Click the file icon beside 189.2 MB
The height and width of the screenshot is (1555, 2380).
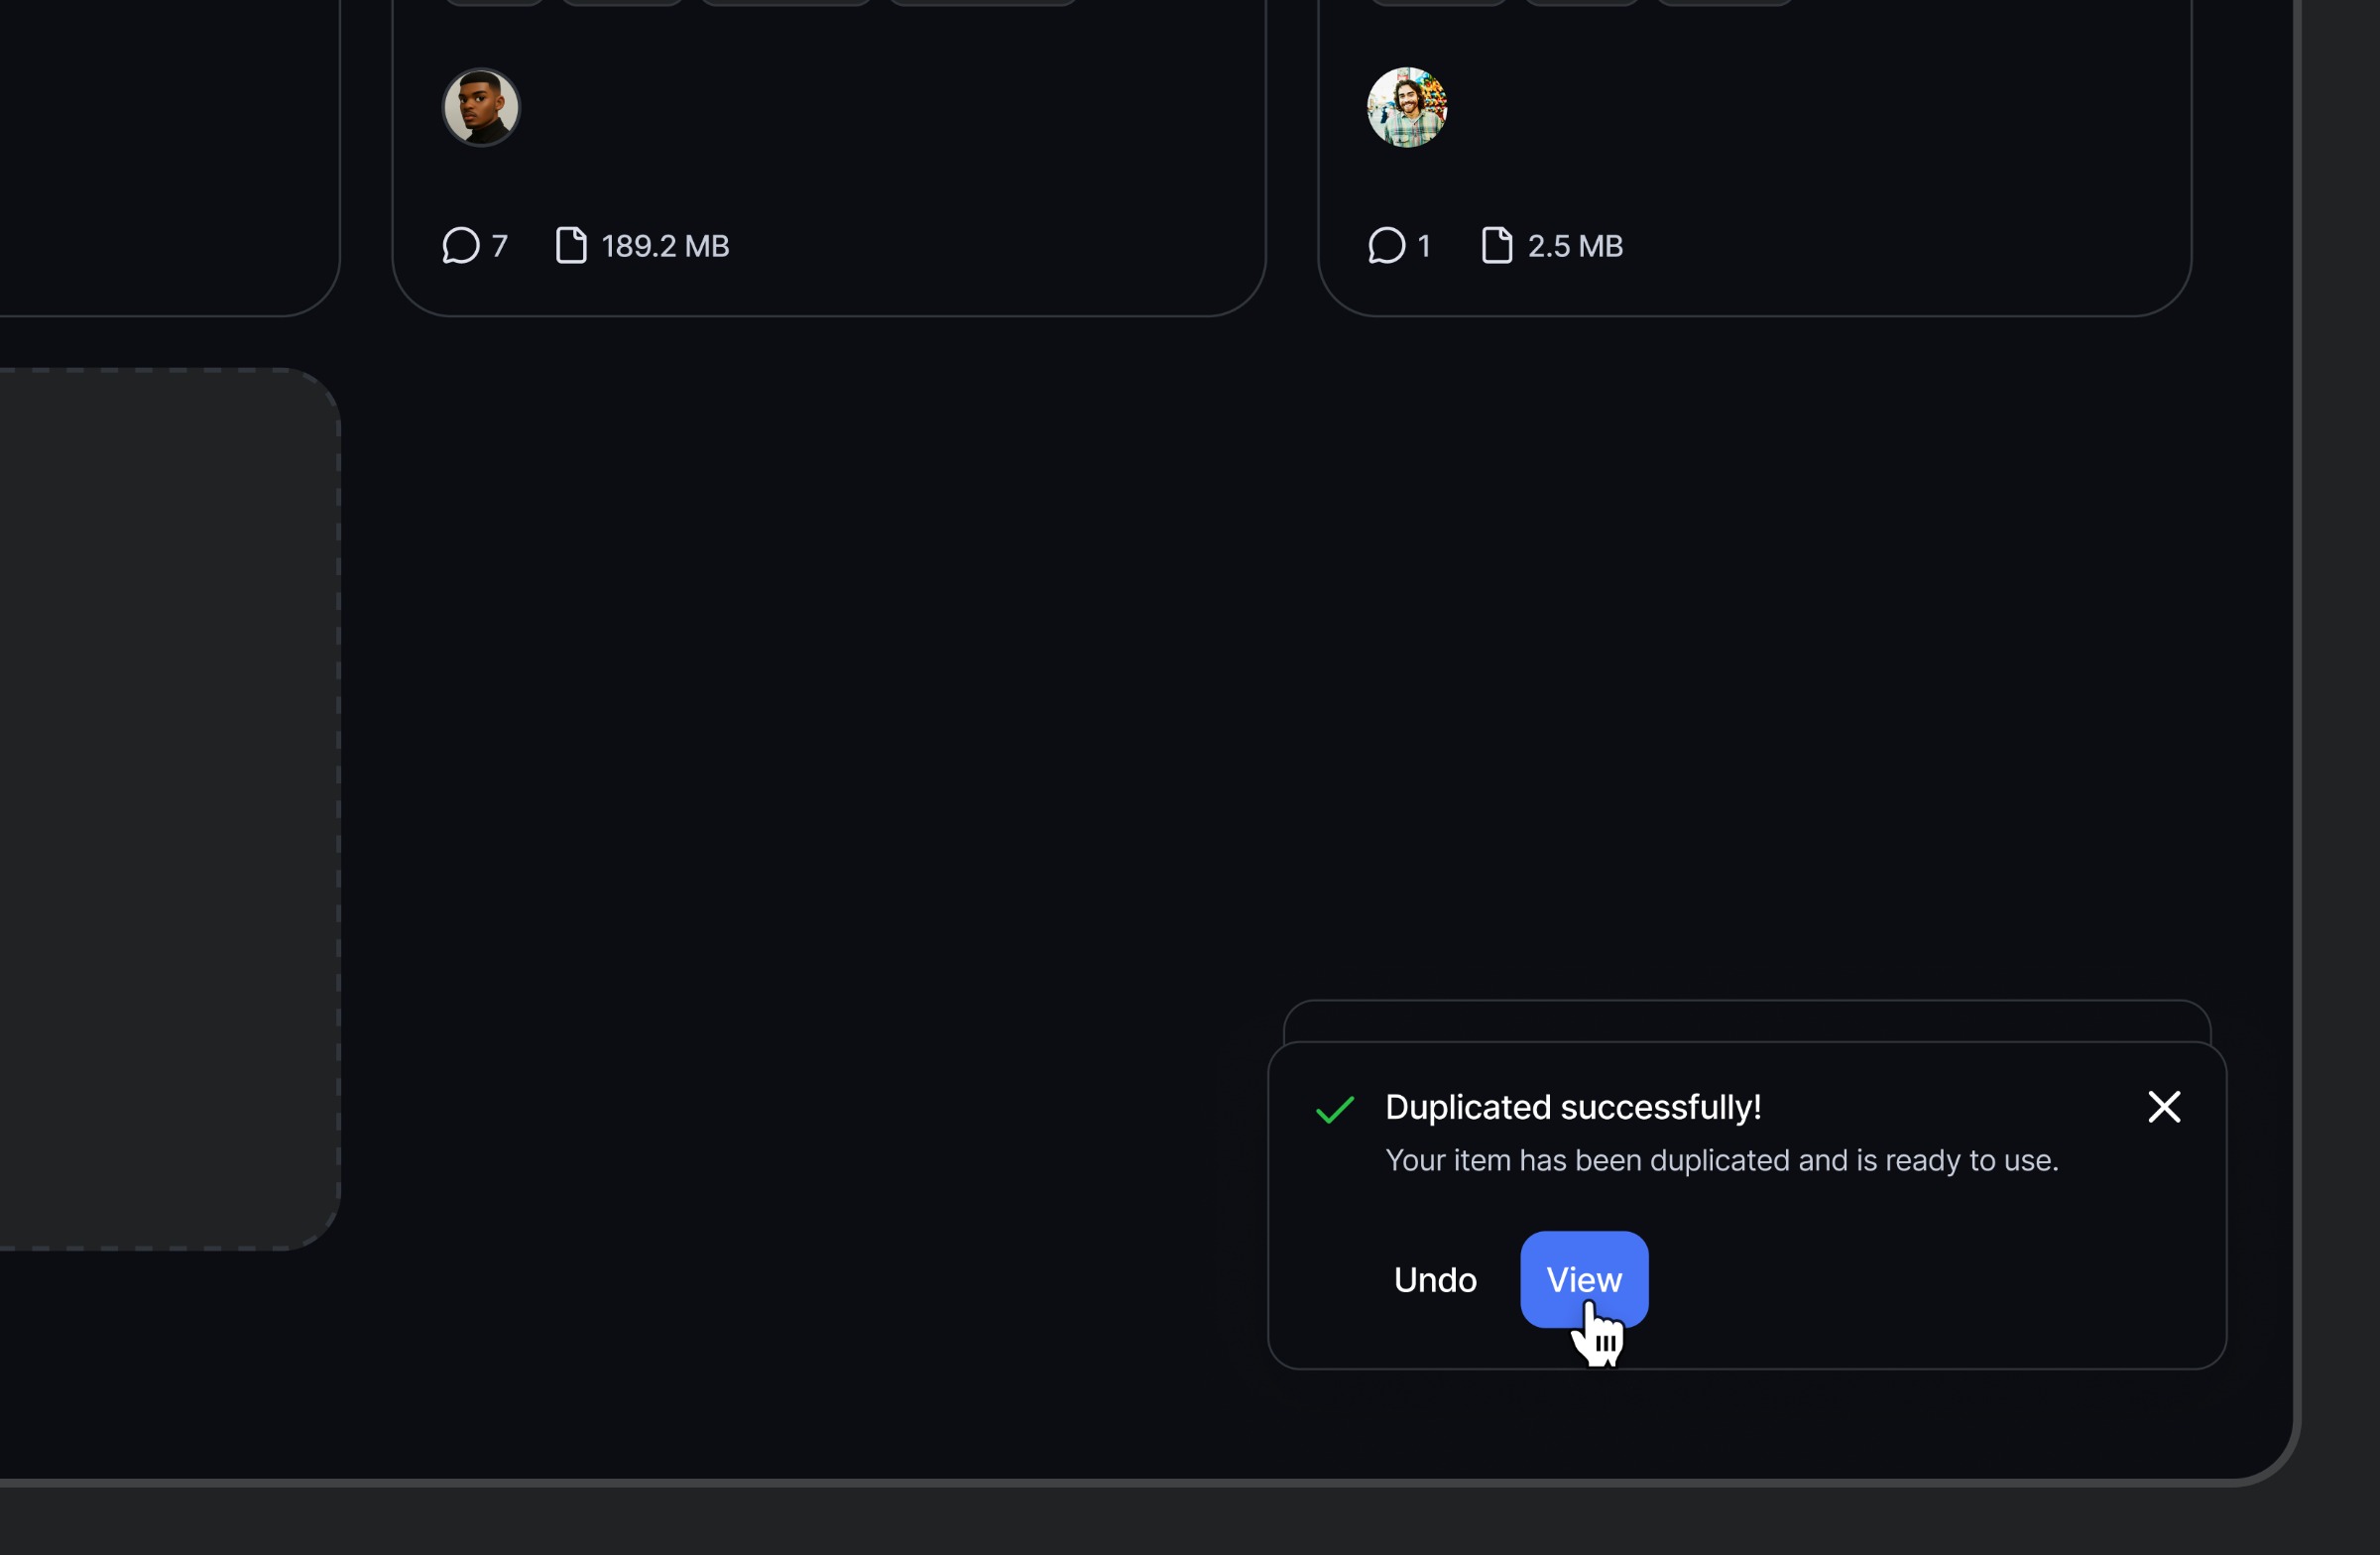571,246
